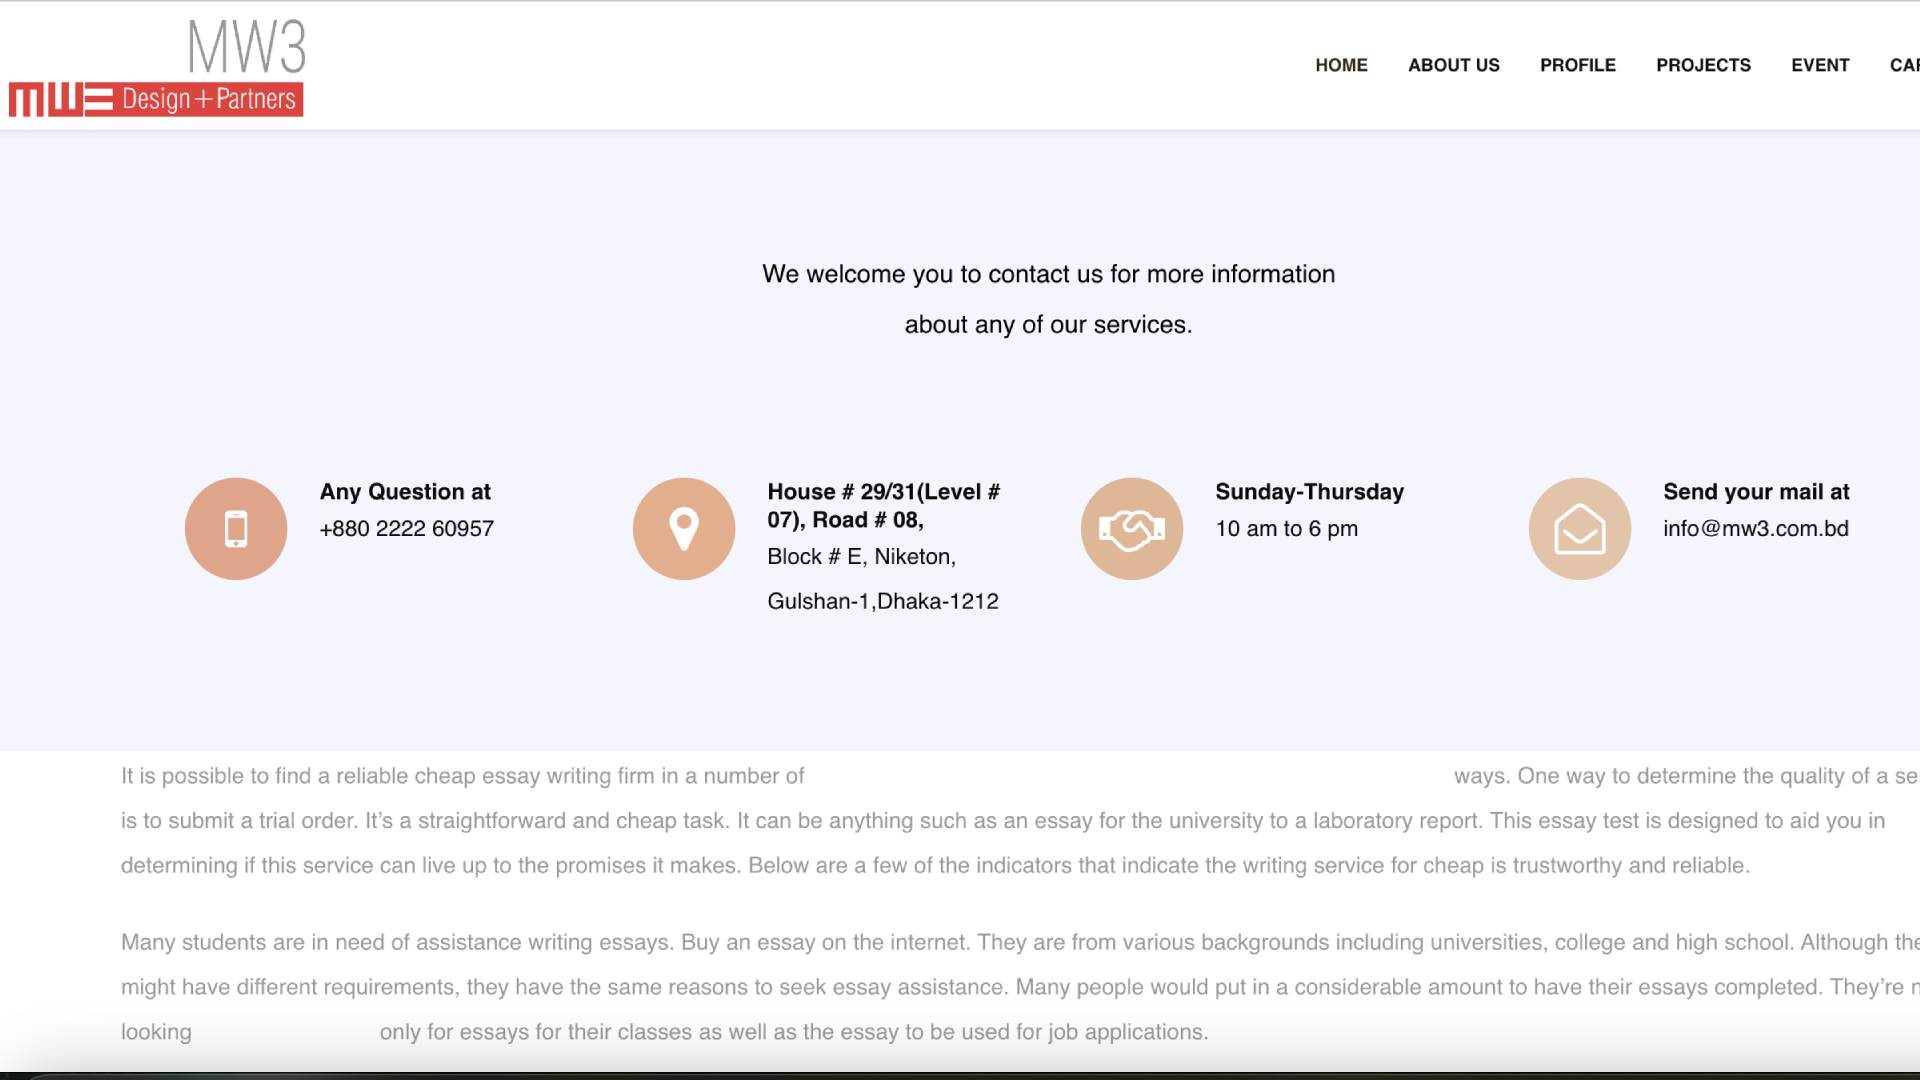Screen dimensions: 1920x1080
Task: Open the EVENT menu item
Action: pos(1820,65)
